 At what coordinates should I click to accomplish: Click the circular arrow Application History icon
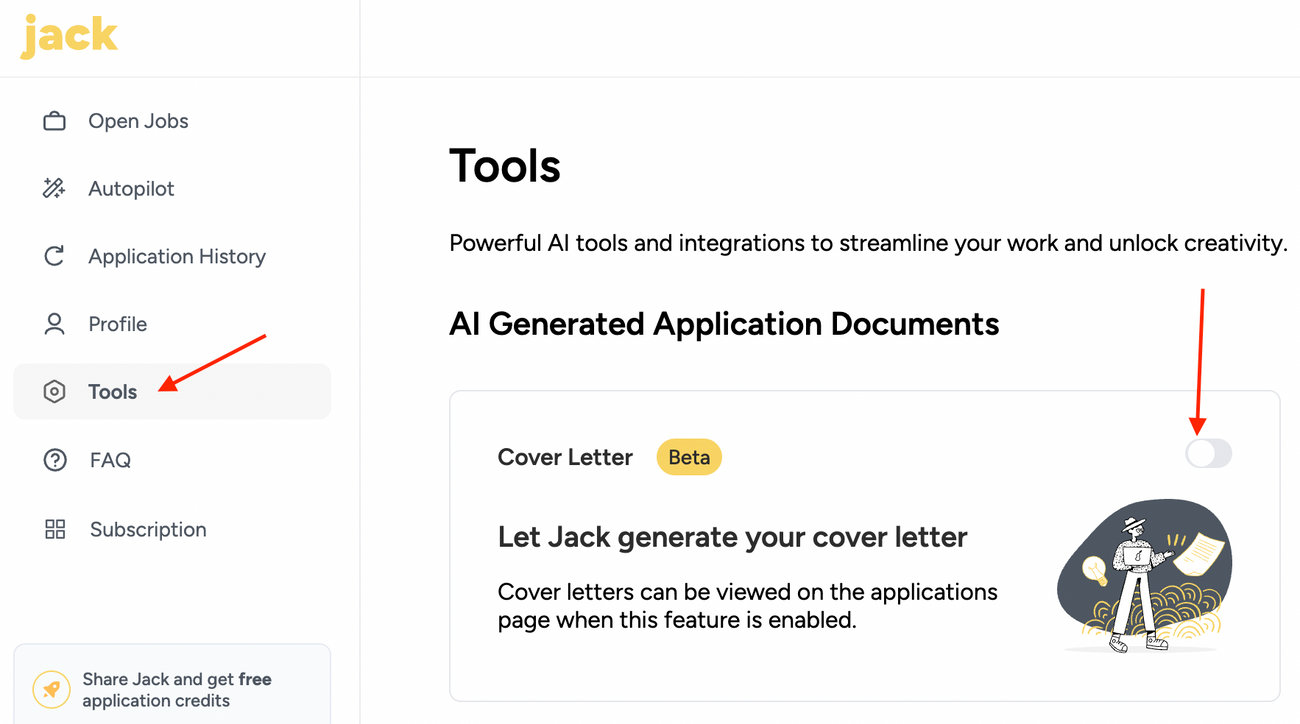54,256
